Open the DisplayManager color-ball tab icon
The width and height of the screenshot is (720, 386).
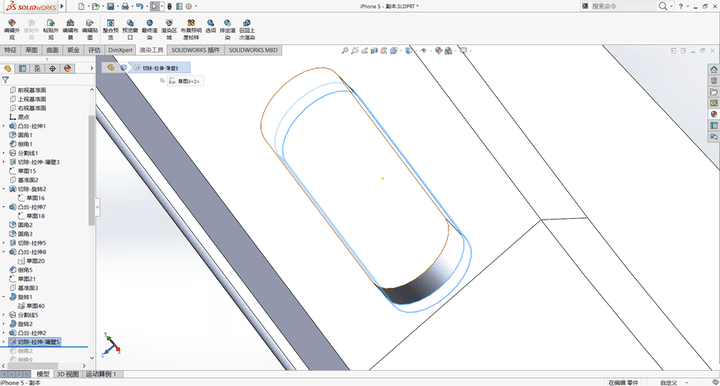coord(68,68)
